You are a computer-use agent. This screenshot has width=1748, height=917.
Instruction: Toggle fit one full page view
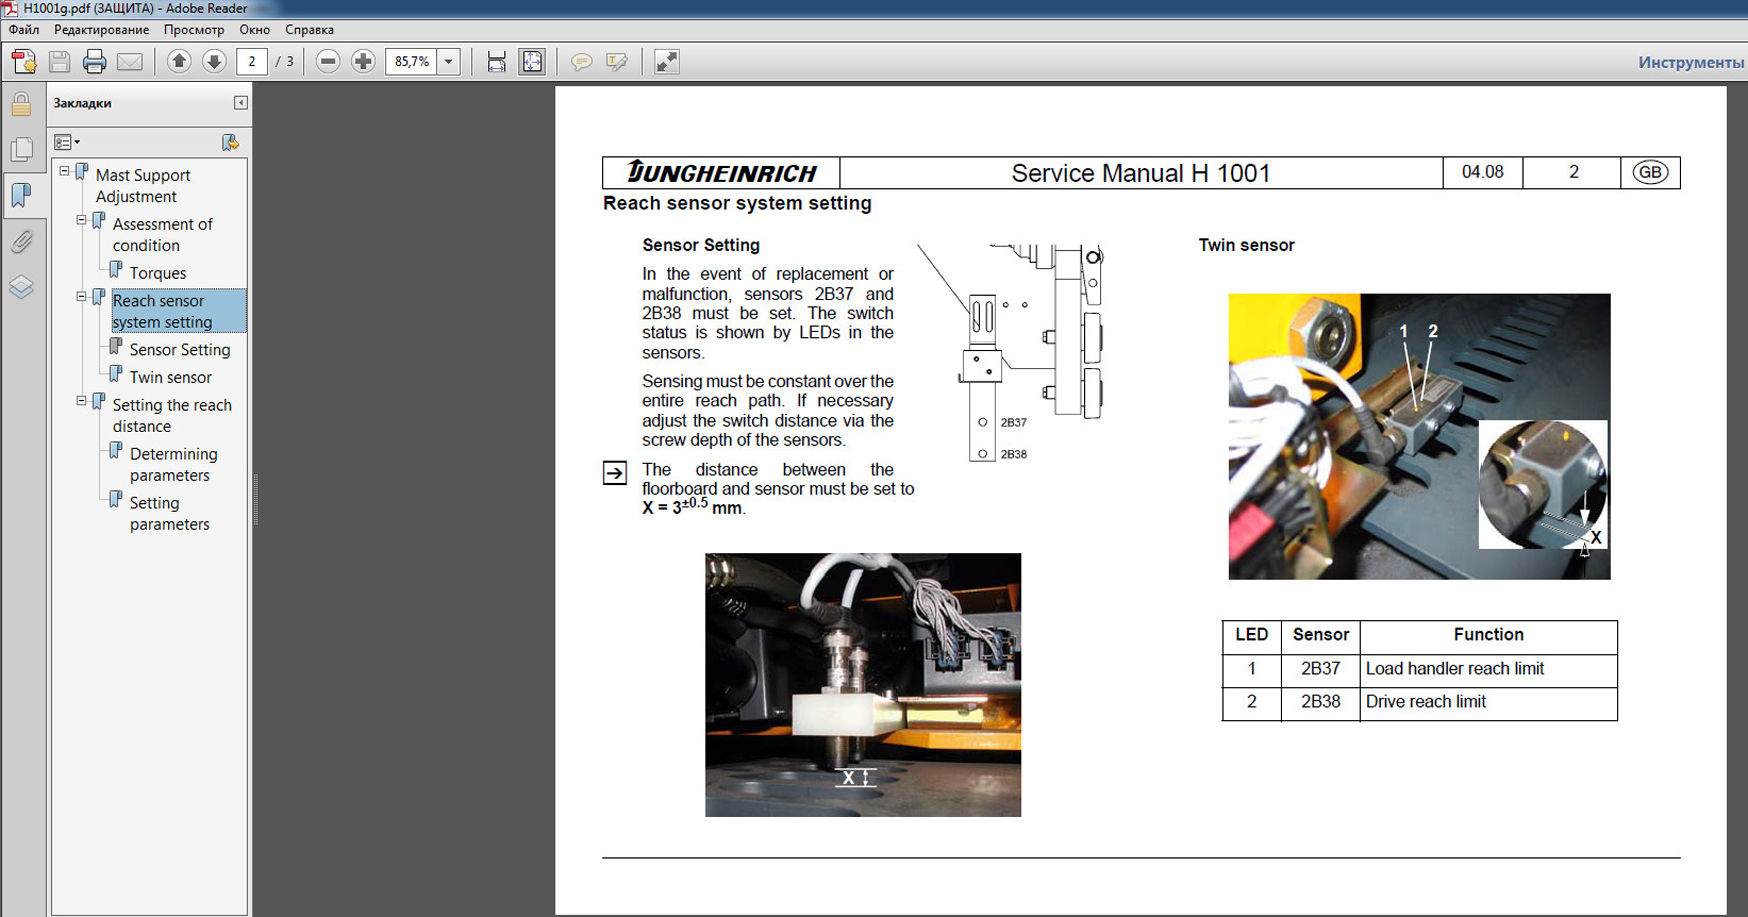coord(532,62)
